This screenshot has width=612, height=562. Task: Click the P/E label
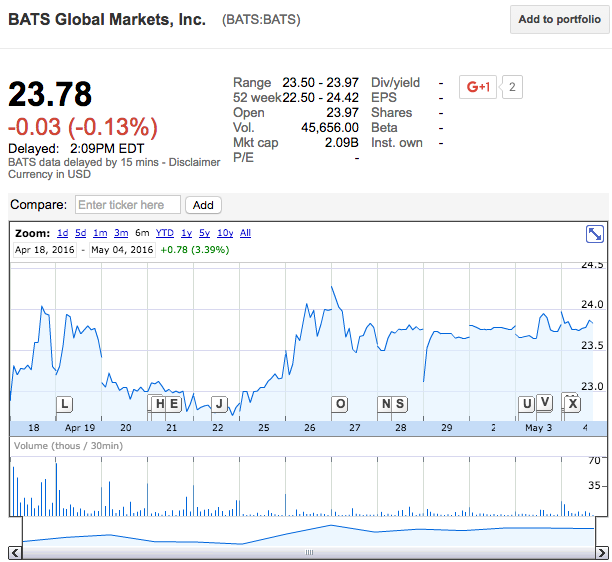[244, 158]
